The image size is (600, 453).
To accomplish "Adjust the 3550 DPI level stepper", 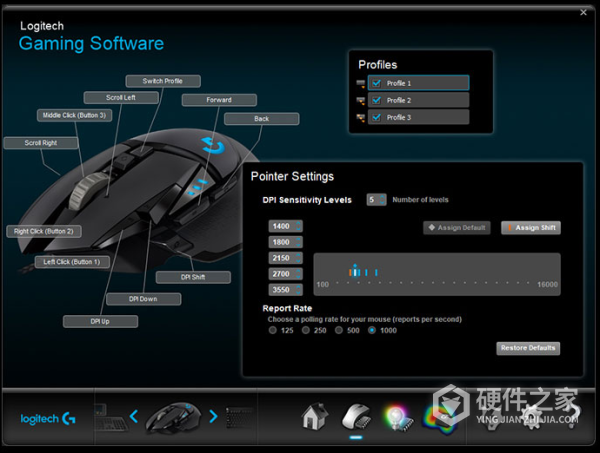I will [298, 290].
